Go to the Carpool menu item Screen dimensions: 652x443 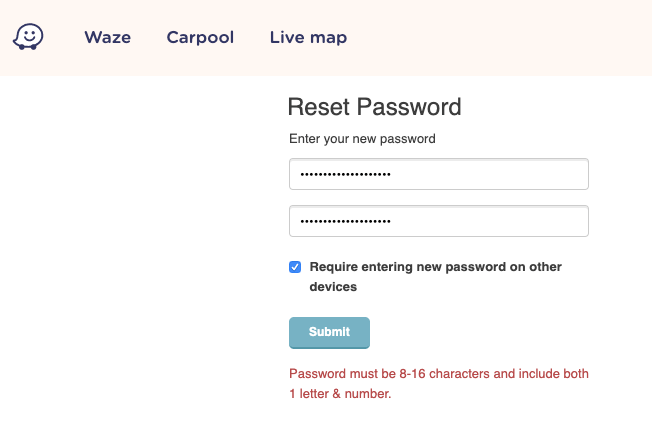pyautogui.click(x=200, y=38)
